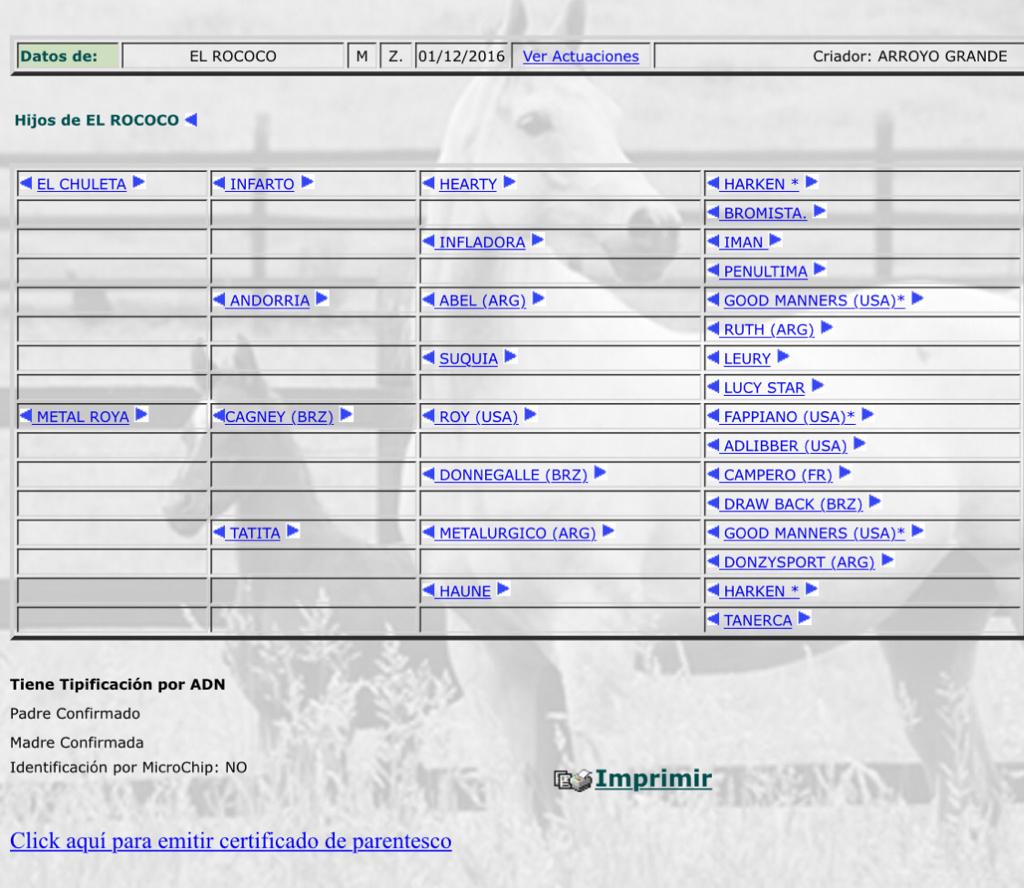Click right arrow icon after TANERCA

(804, 619)
